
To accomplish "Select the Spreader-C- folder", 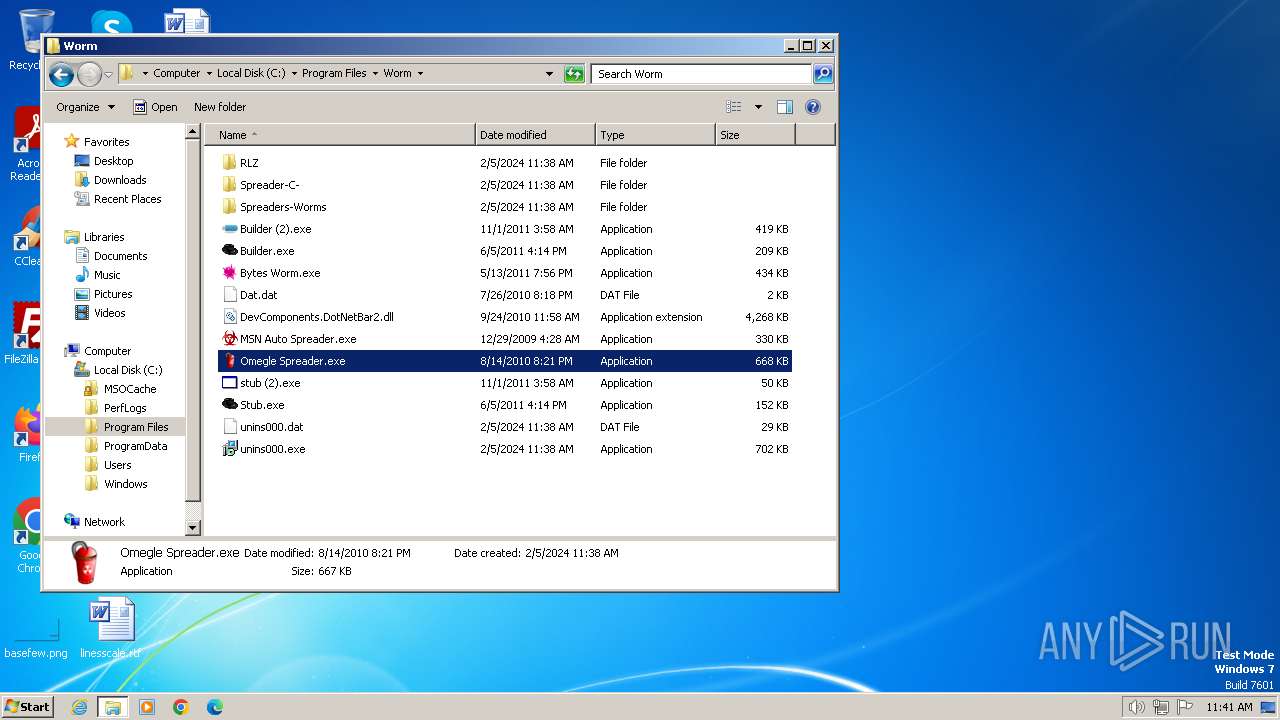I will tap(269, 185).
